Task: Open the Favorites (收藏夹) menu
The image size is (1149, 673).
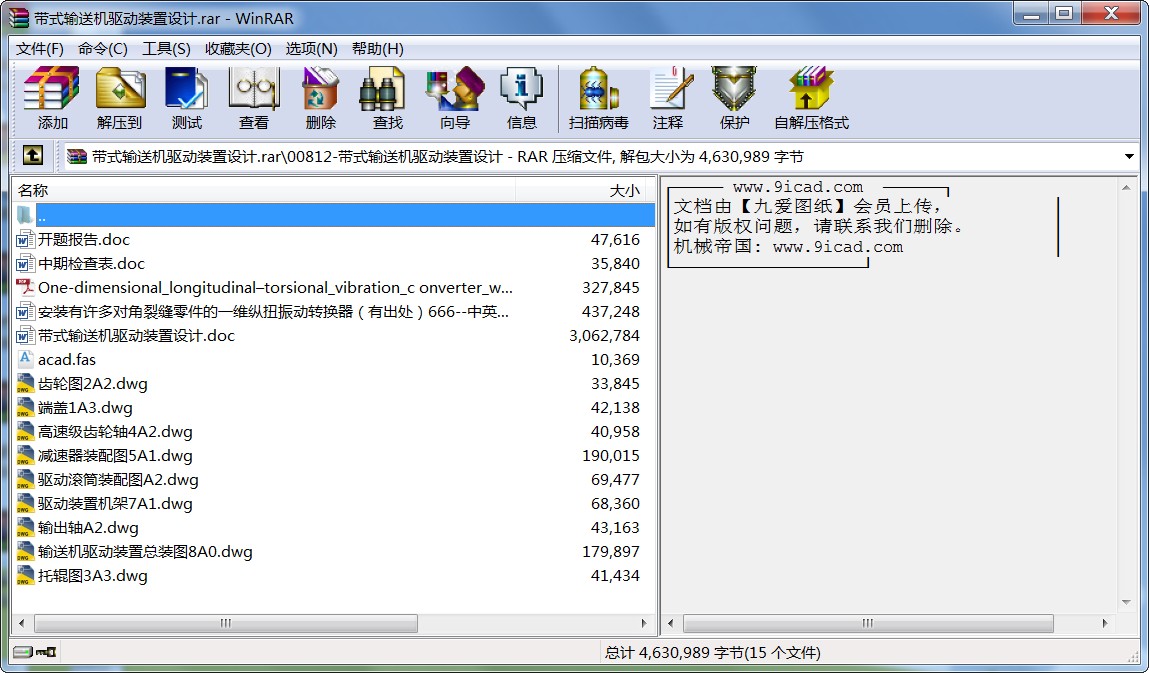Action: [238, 48]
